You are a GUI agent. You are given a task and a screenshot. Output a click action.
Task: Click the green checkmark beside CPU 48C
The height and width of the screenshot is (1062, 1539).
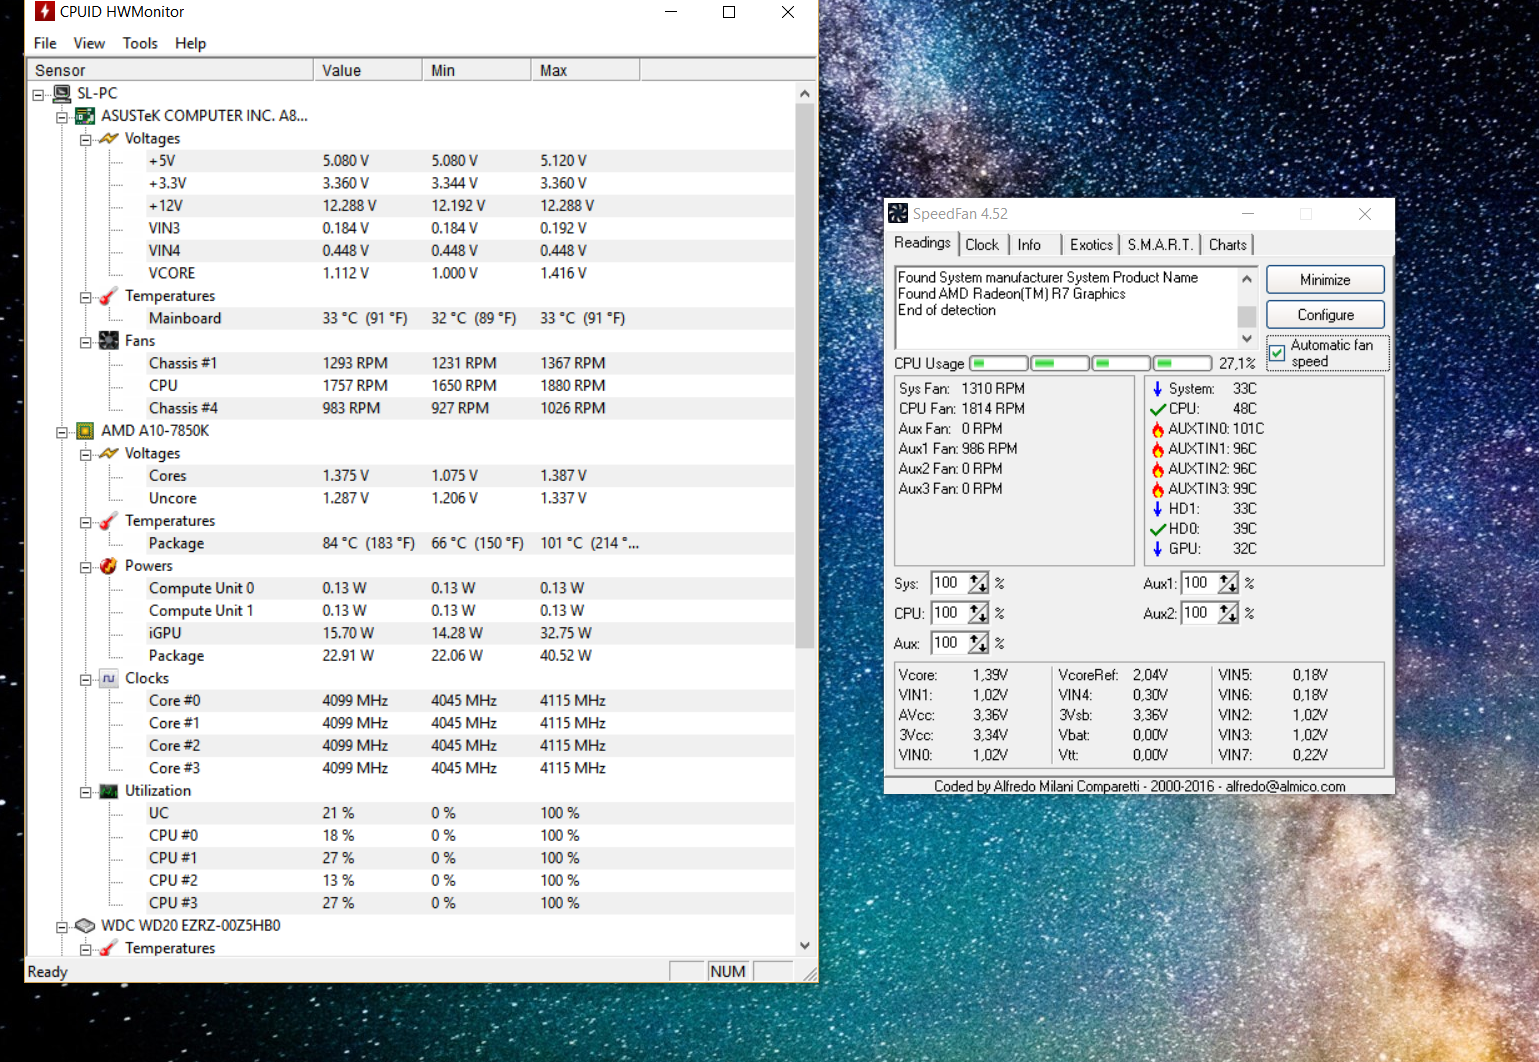tap(1158, 409)
